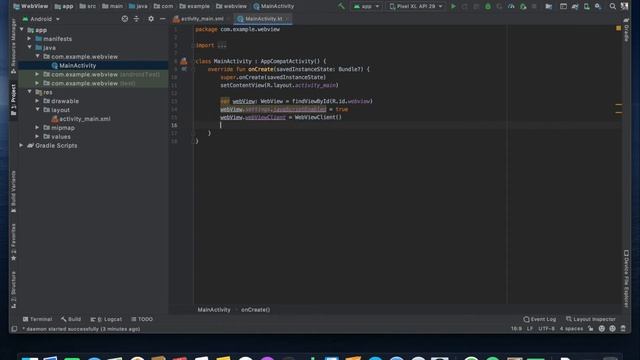Open the TODO tool window tab
640x360 pixels.
click(x=142, y=319)
